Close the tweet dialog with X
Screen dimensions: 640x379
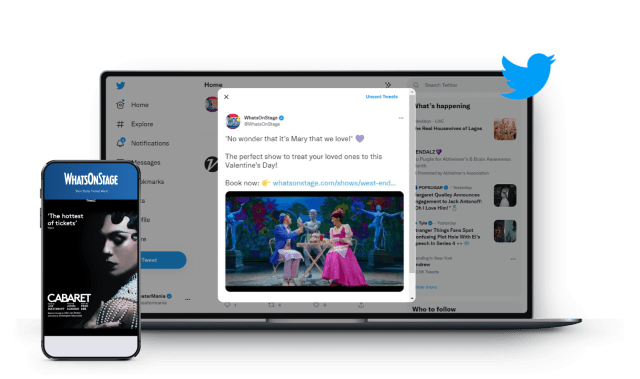[226, 97]
